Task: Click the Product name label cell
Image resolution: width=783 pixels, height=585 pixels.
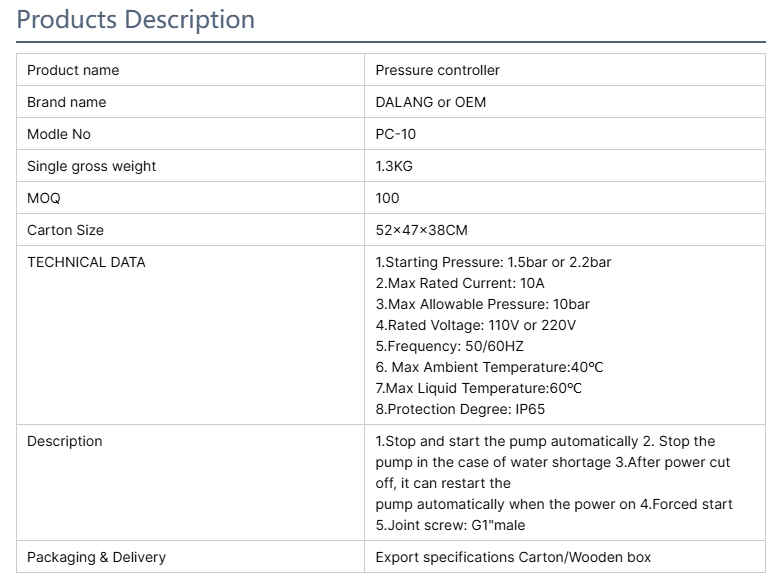Action: click(x=73, y=70)
